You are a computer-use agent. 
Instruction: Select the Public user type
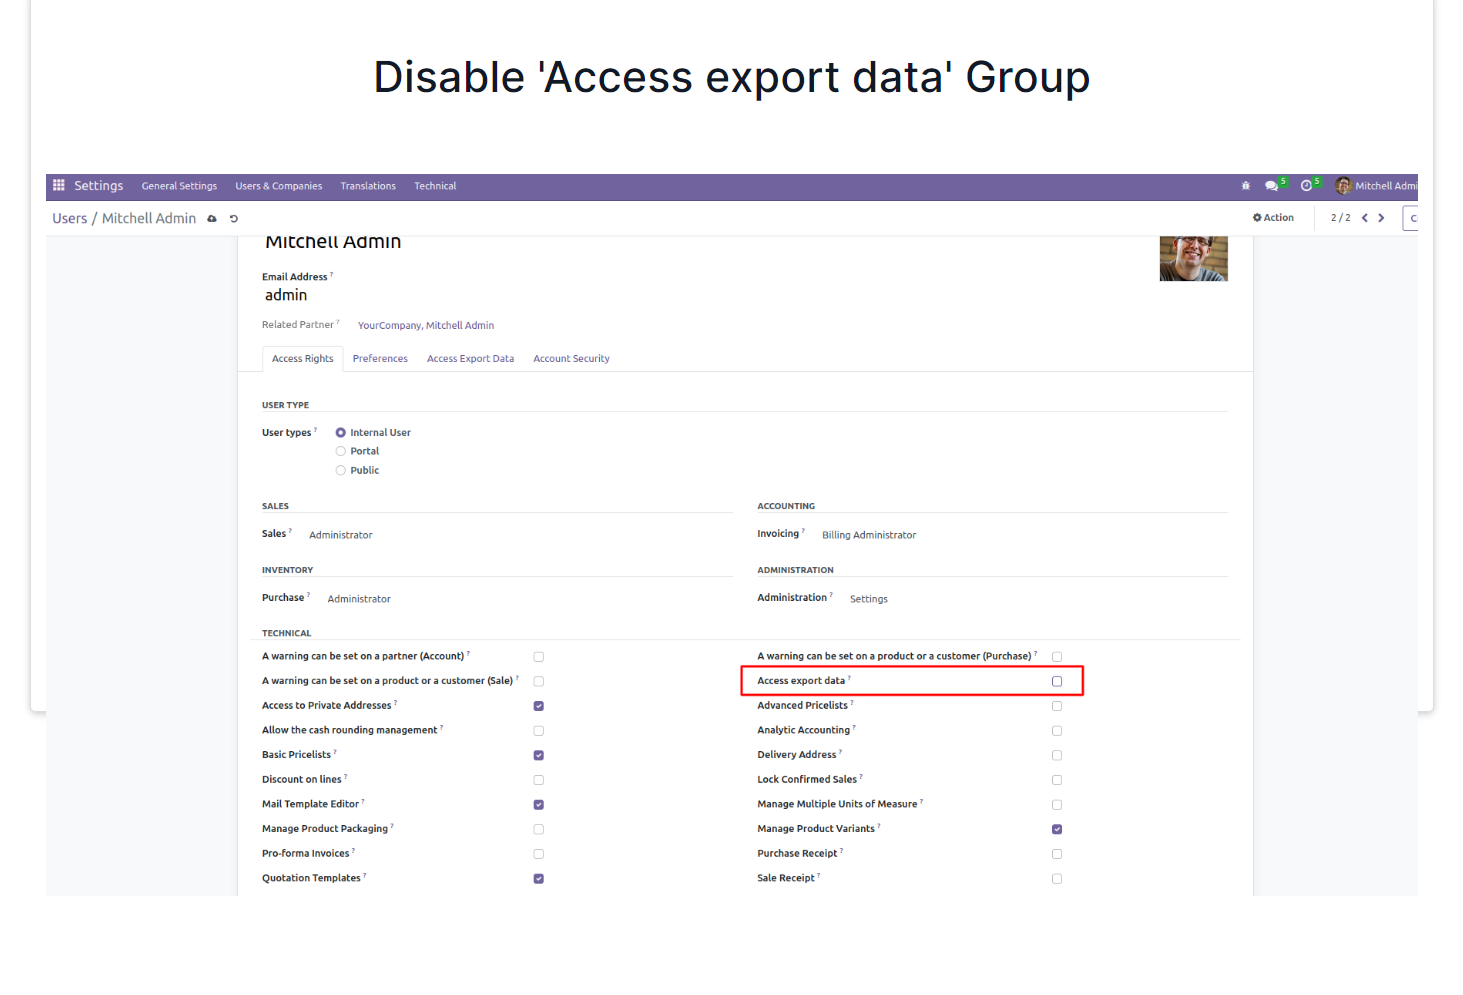tap(341, 471)
